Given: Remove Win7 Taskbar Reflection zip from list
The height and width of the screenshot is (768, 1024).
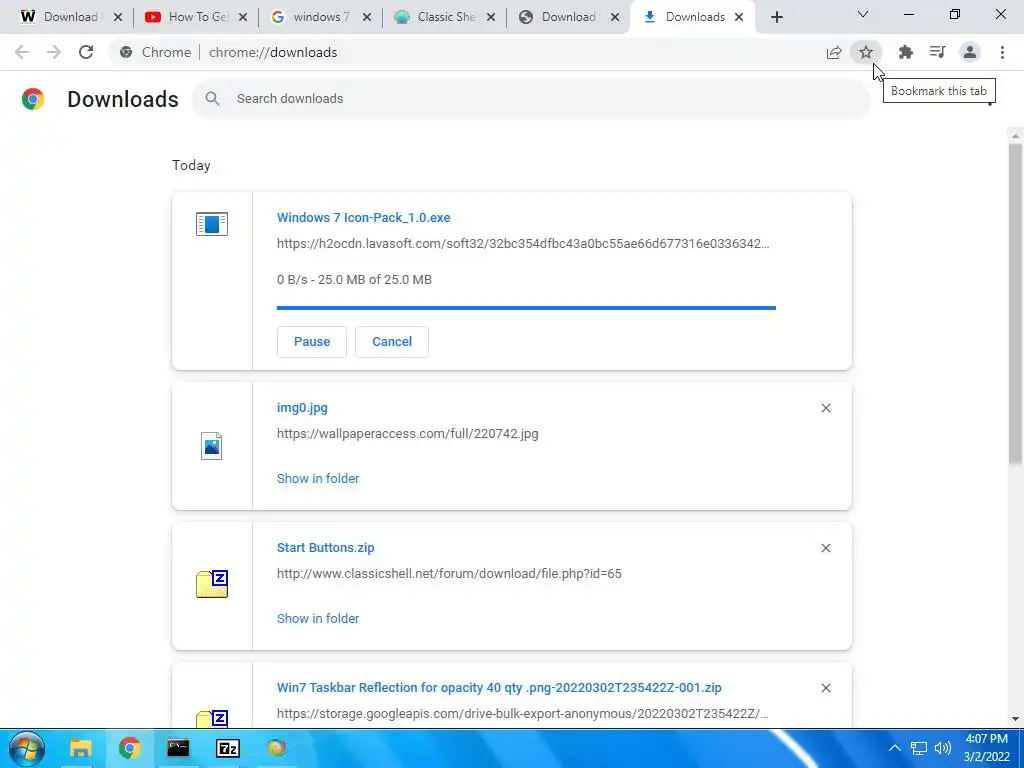Looking at the screenshot, I should click(826, 688).
